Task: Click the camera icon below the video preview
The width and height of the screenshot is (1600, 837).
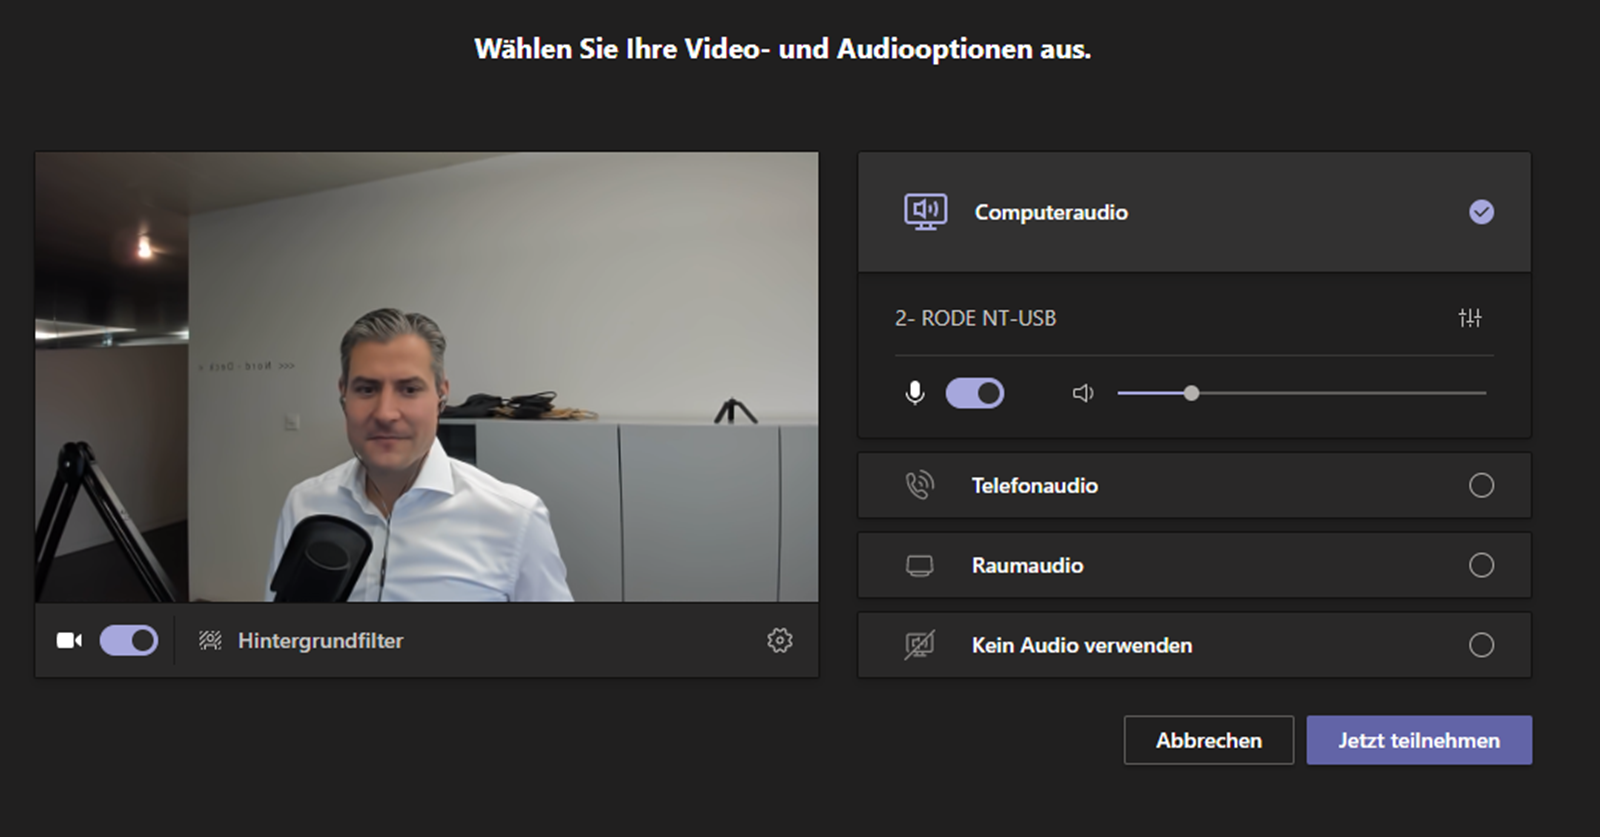Action: [x=69, y=640]
